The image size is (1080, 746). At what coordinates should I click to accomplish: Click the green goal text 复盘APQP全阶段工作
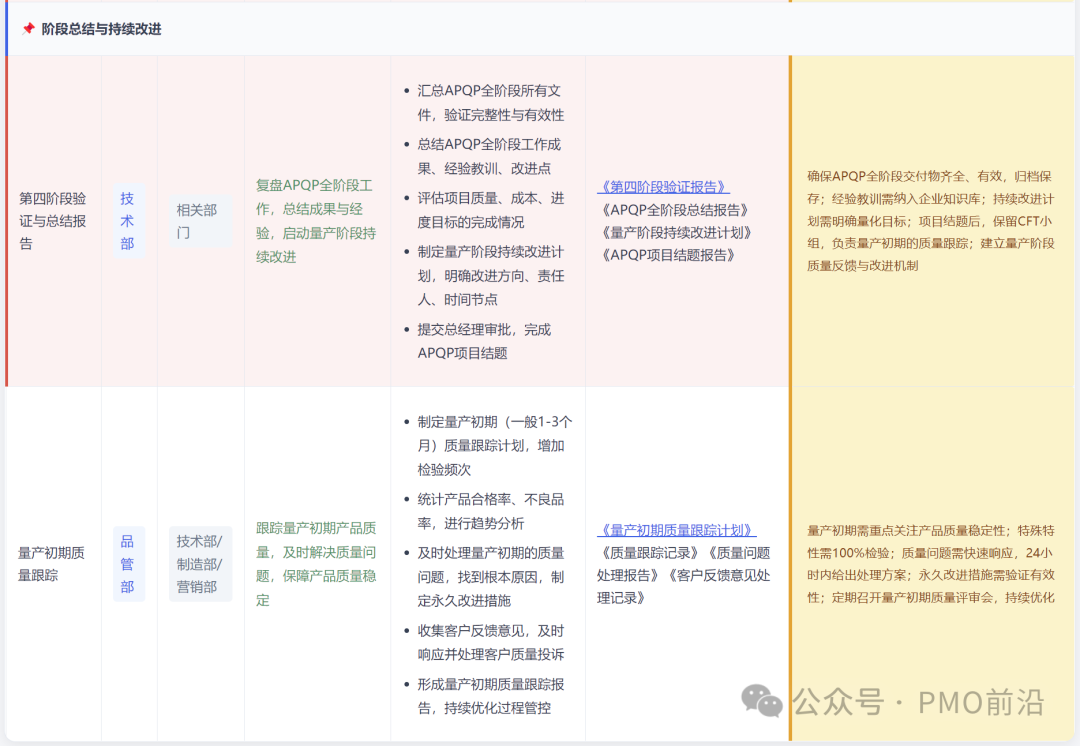[315, 187]
